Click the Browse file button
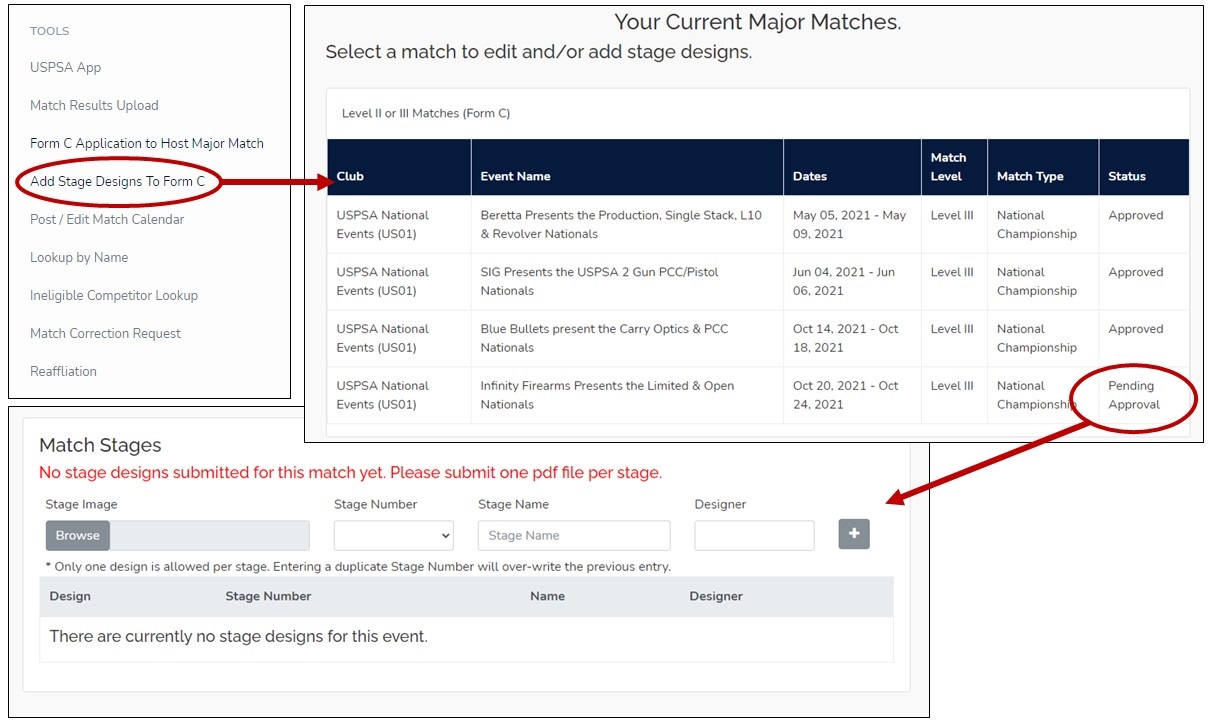This screenshot has height=720, width=1213. click(x=78, y=535)
